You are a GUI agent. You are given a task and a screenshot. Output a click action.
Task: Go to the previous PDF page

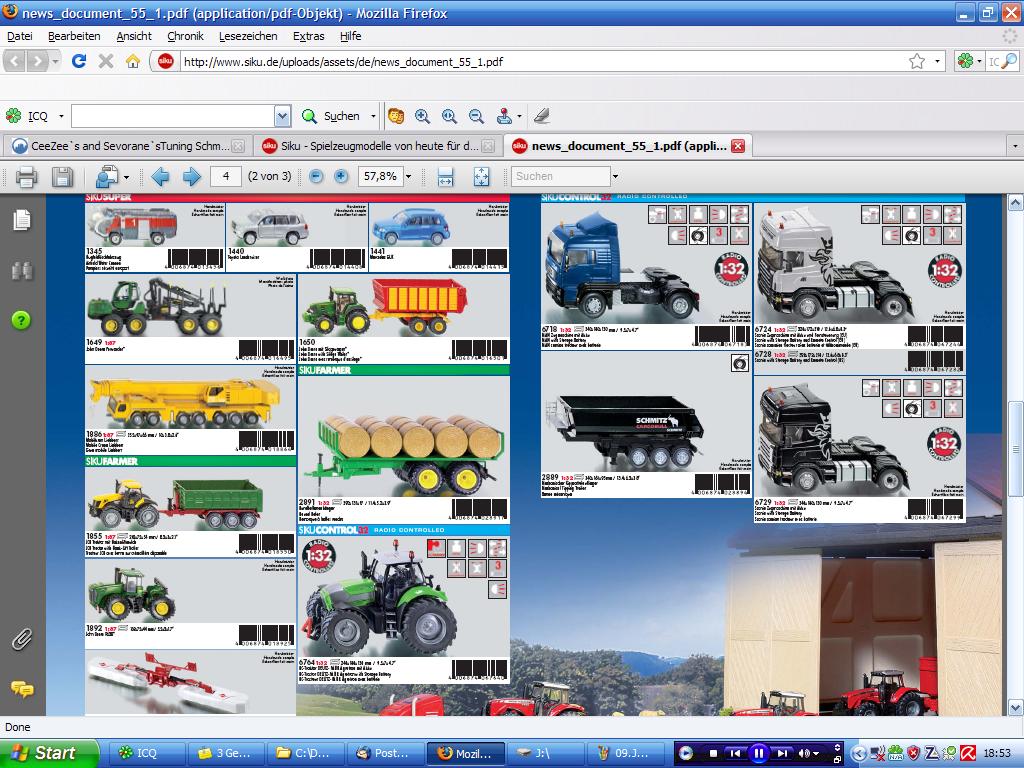click(x=161, y=177)
